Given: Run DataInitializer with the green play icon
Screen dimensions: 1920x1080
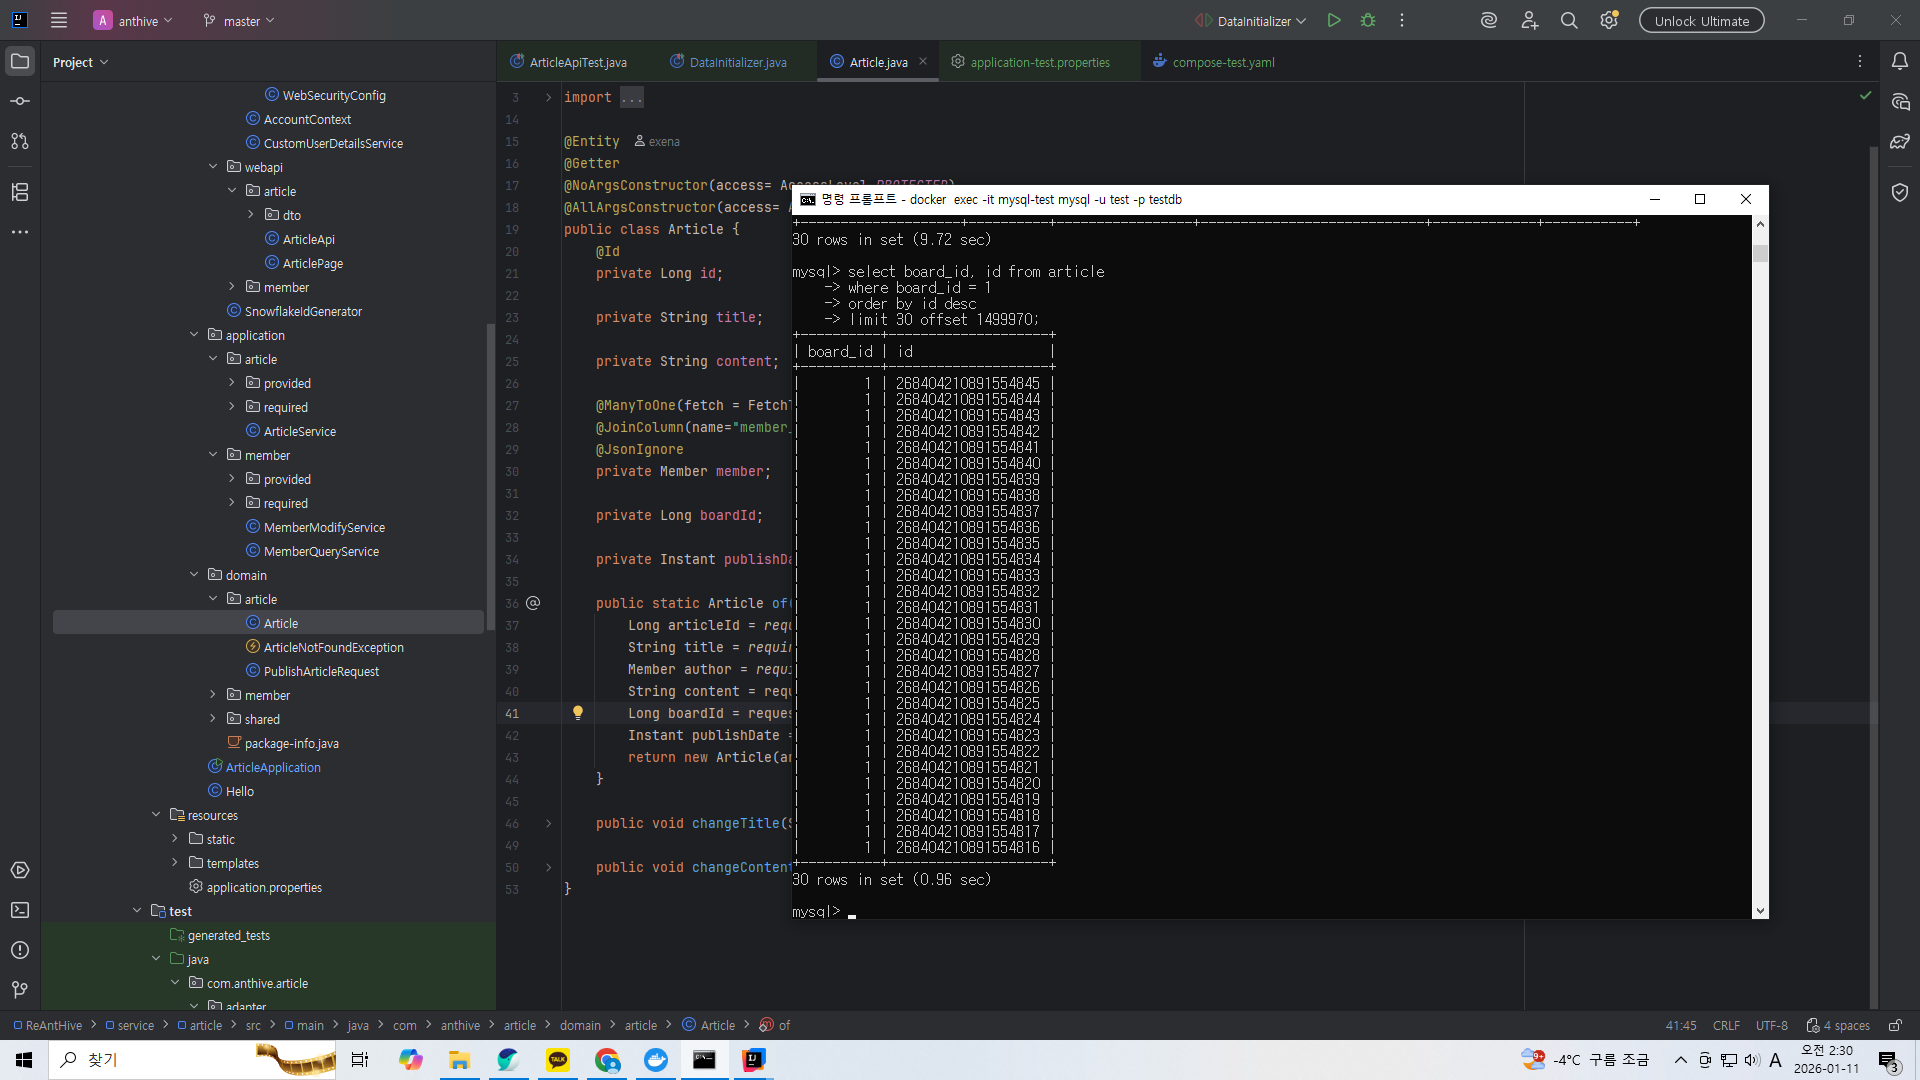Looking at the screenshot, I should click(1333, 20).
